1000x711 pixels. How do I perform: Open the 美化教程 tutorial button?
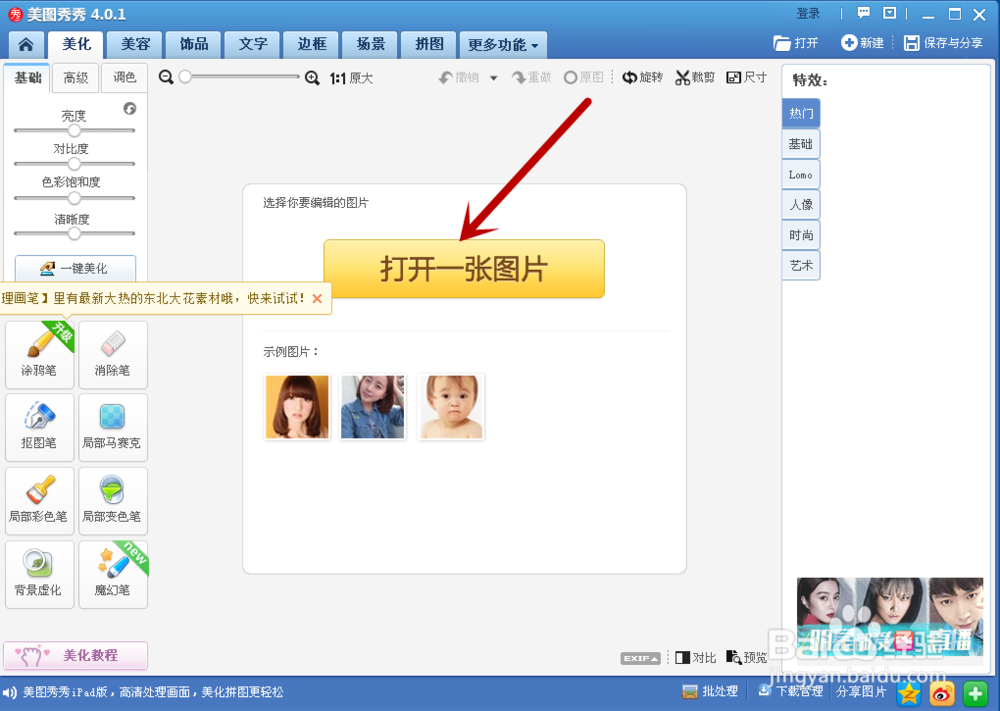pos(75,655)
